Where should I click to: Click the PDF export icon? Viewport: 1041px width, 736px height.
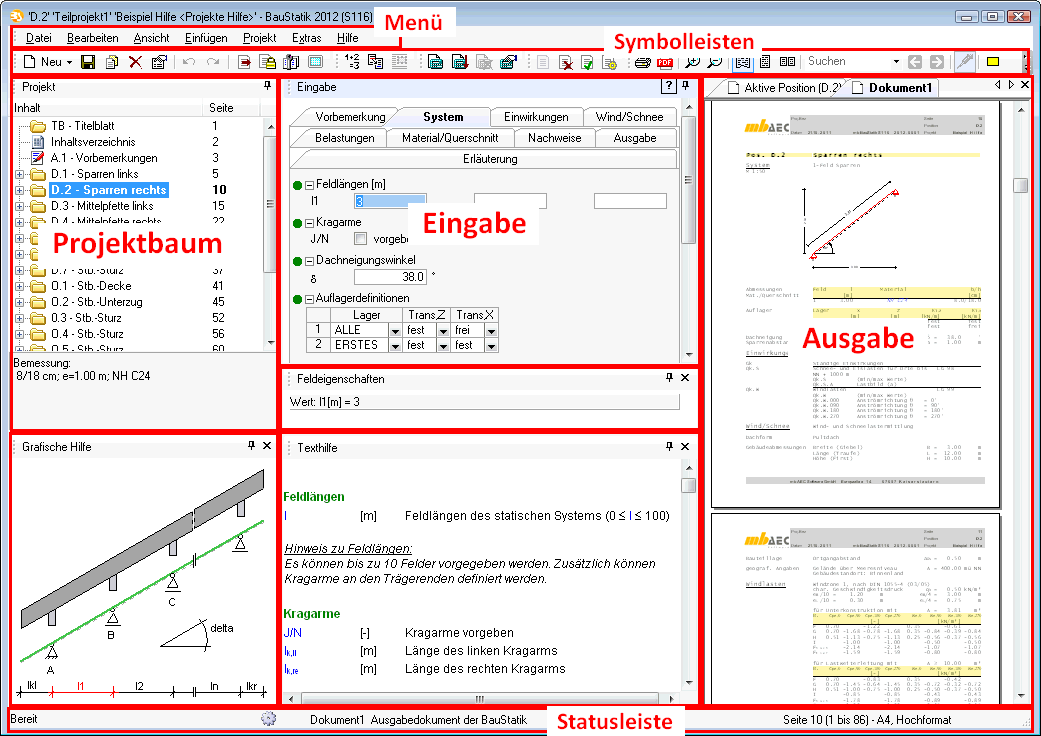tap(665, 62)
